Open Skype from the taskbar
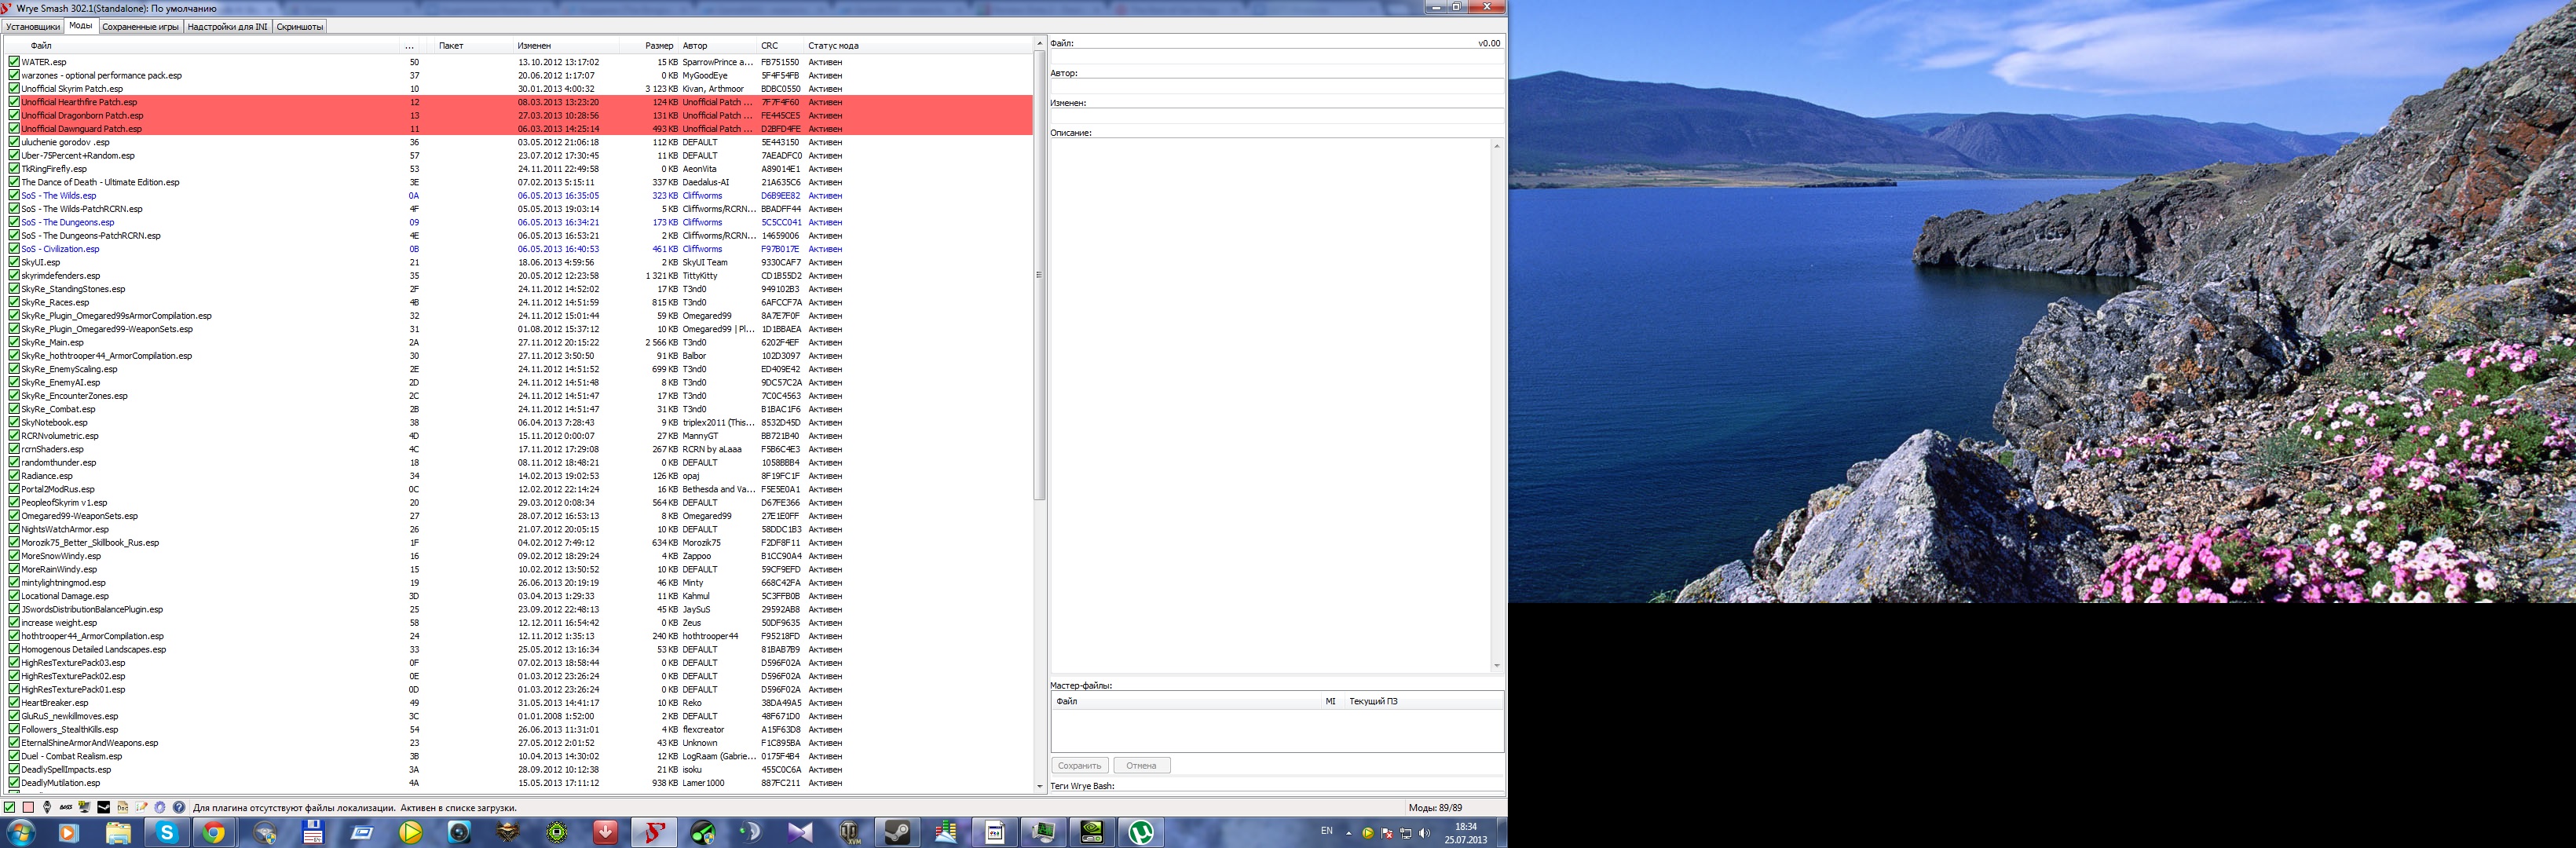 (166, 832)
